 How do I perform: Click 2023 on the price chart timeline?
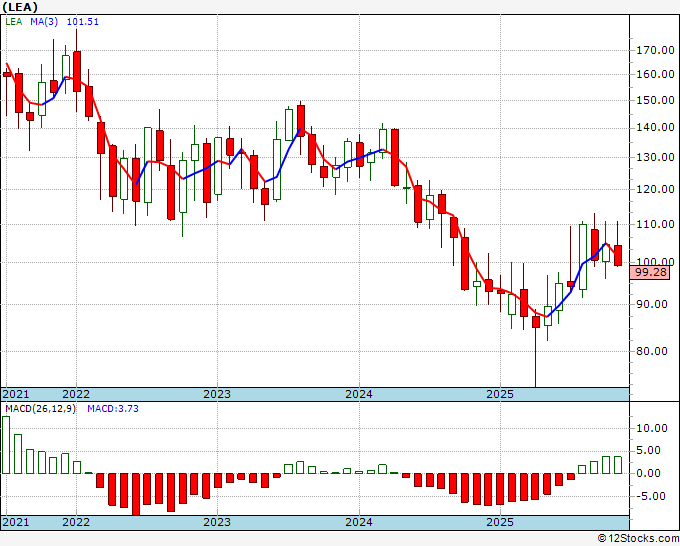point(217,394)
